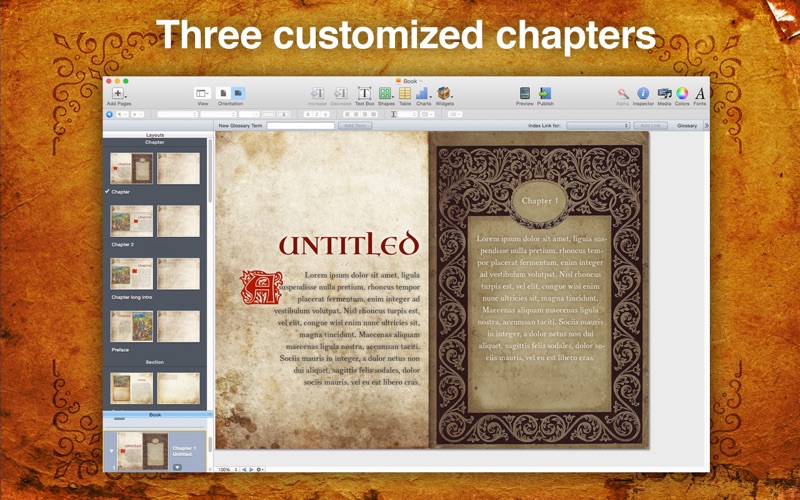800x500 pixels.
Task: Open the Index Link for dropdown
Action: 598,126
